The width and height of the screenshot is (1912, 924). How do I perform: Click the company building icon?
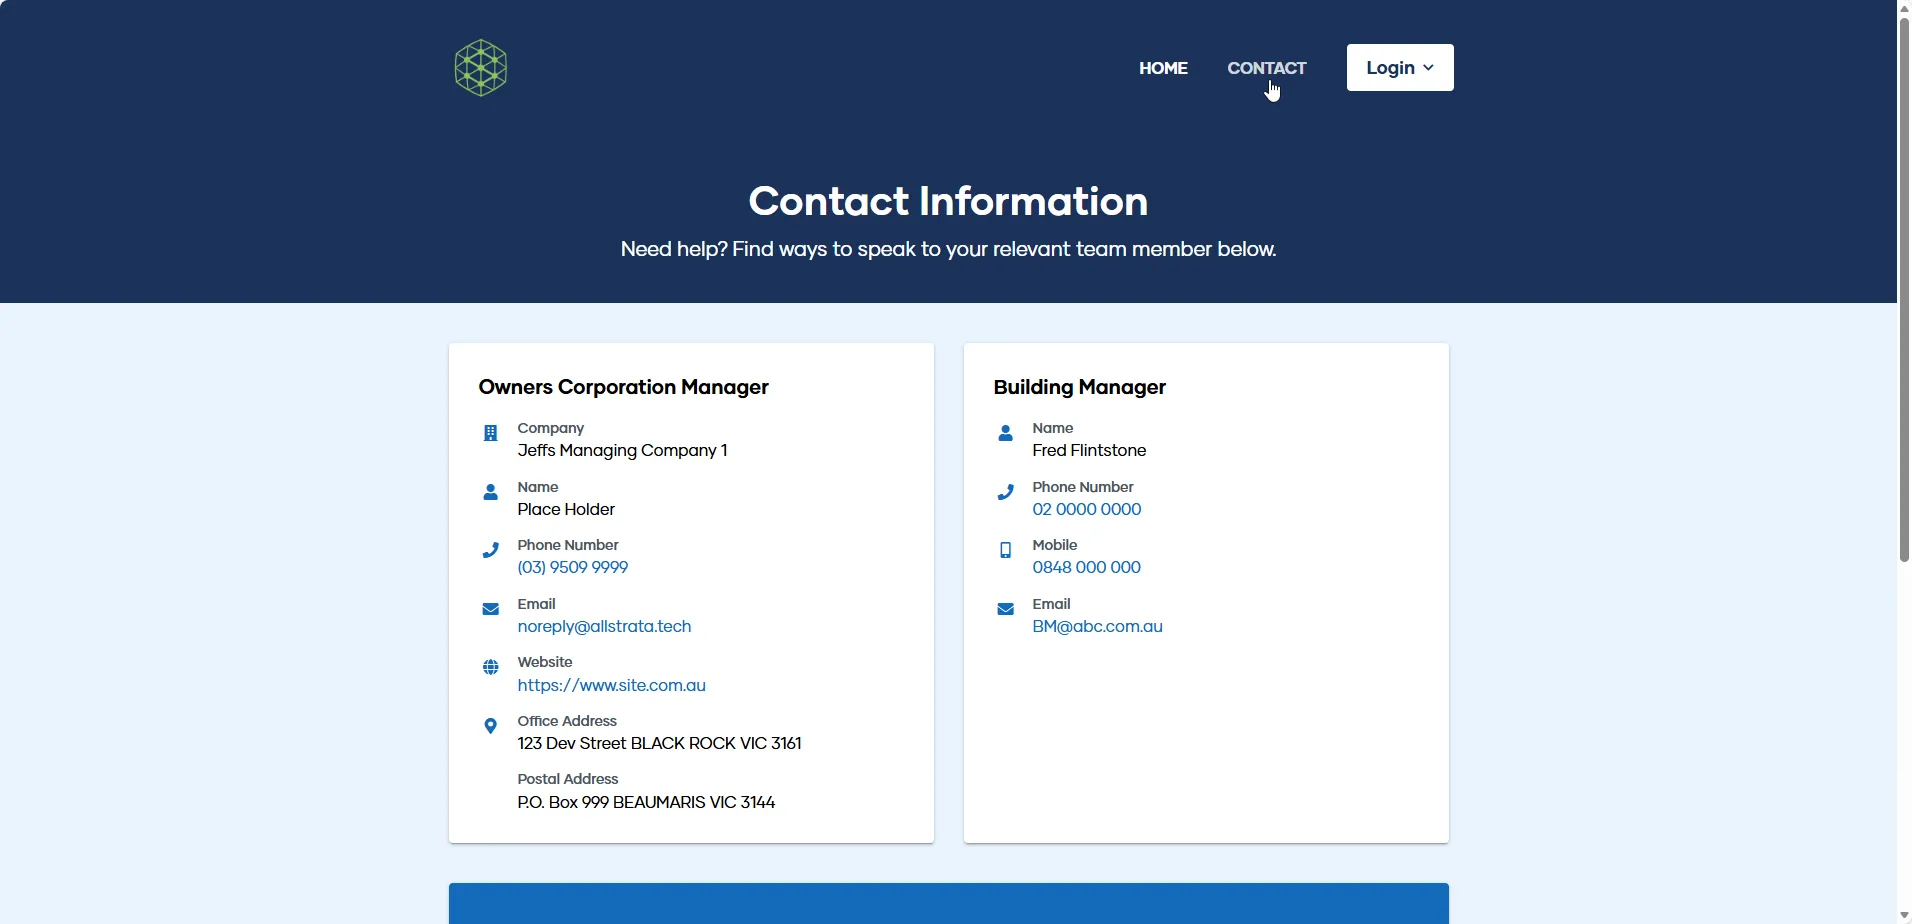click(491, 433)
